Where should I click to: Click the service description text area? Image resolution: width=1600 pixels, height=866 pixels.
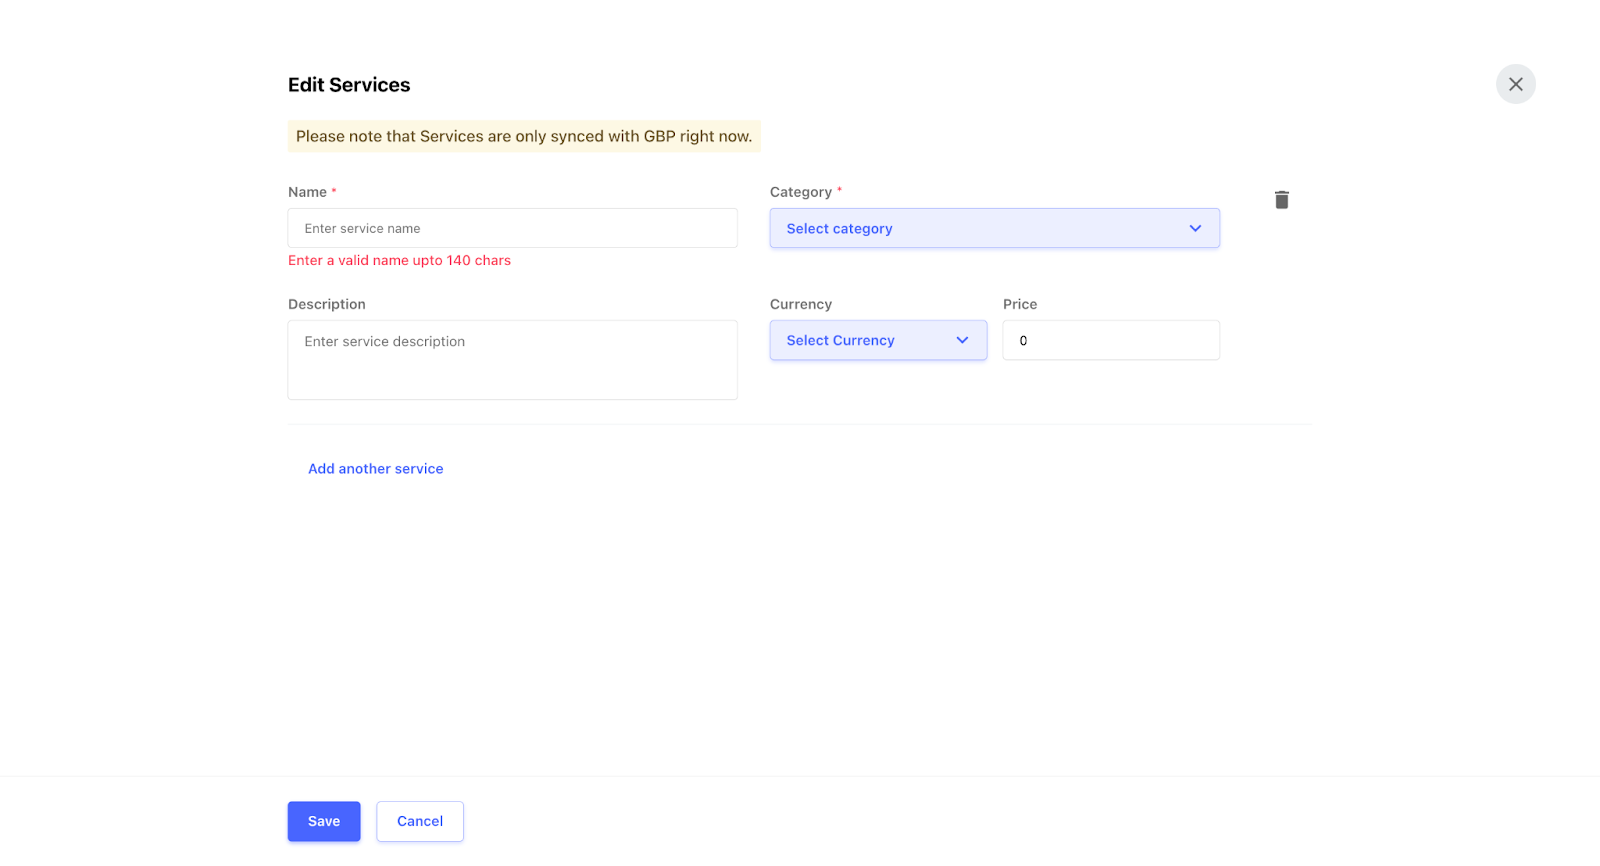point(512,360)
